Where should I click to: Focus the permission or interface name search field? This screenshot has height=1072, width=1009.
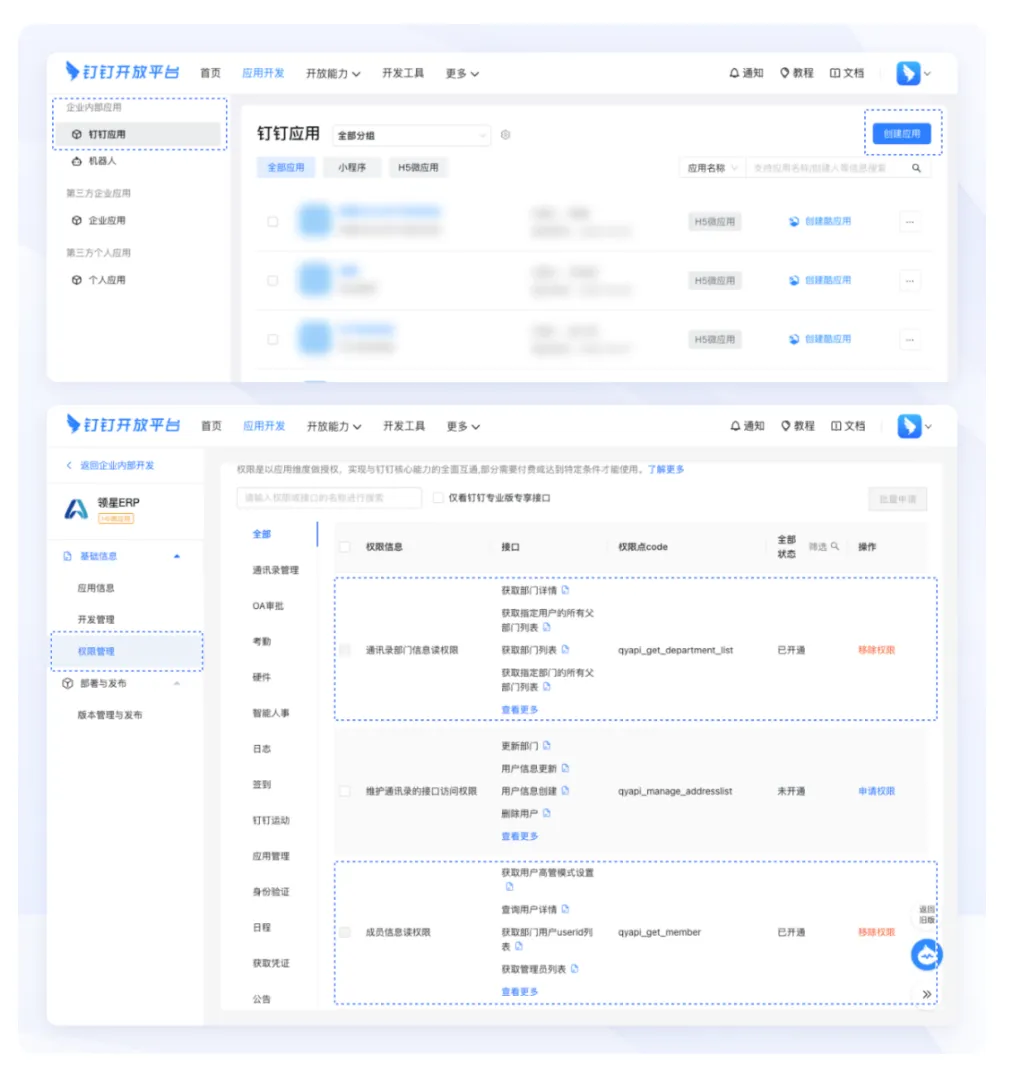tap(329, 498)
